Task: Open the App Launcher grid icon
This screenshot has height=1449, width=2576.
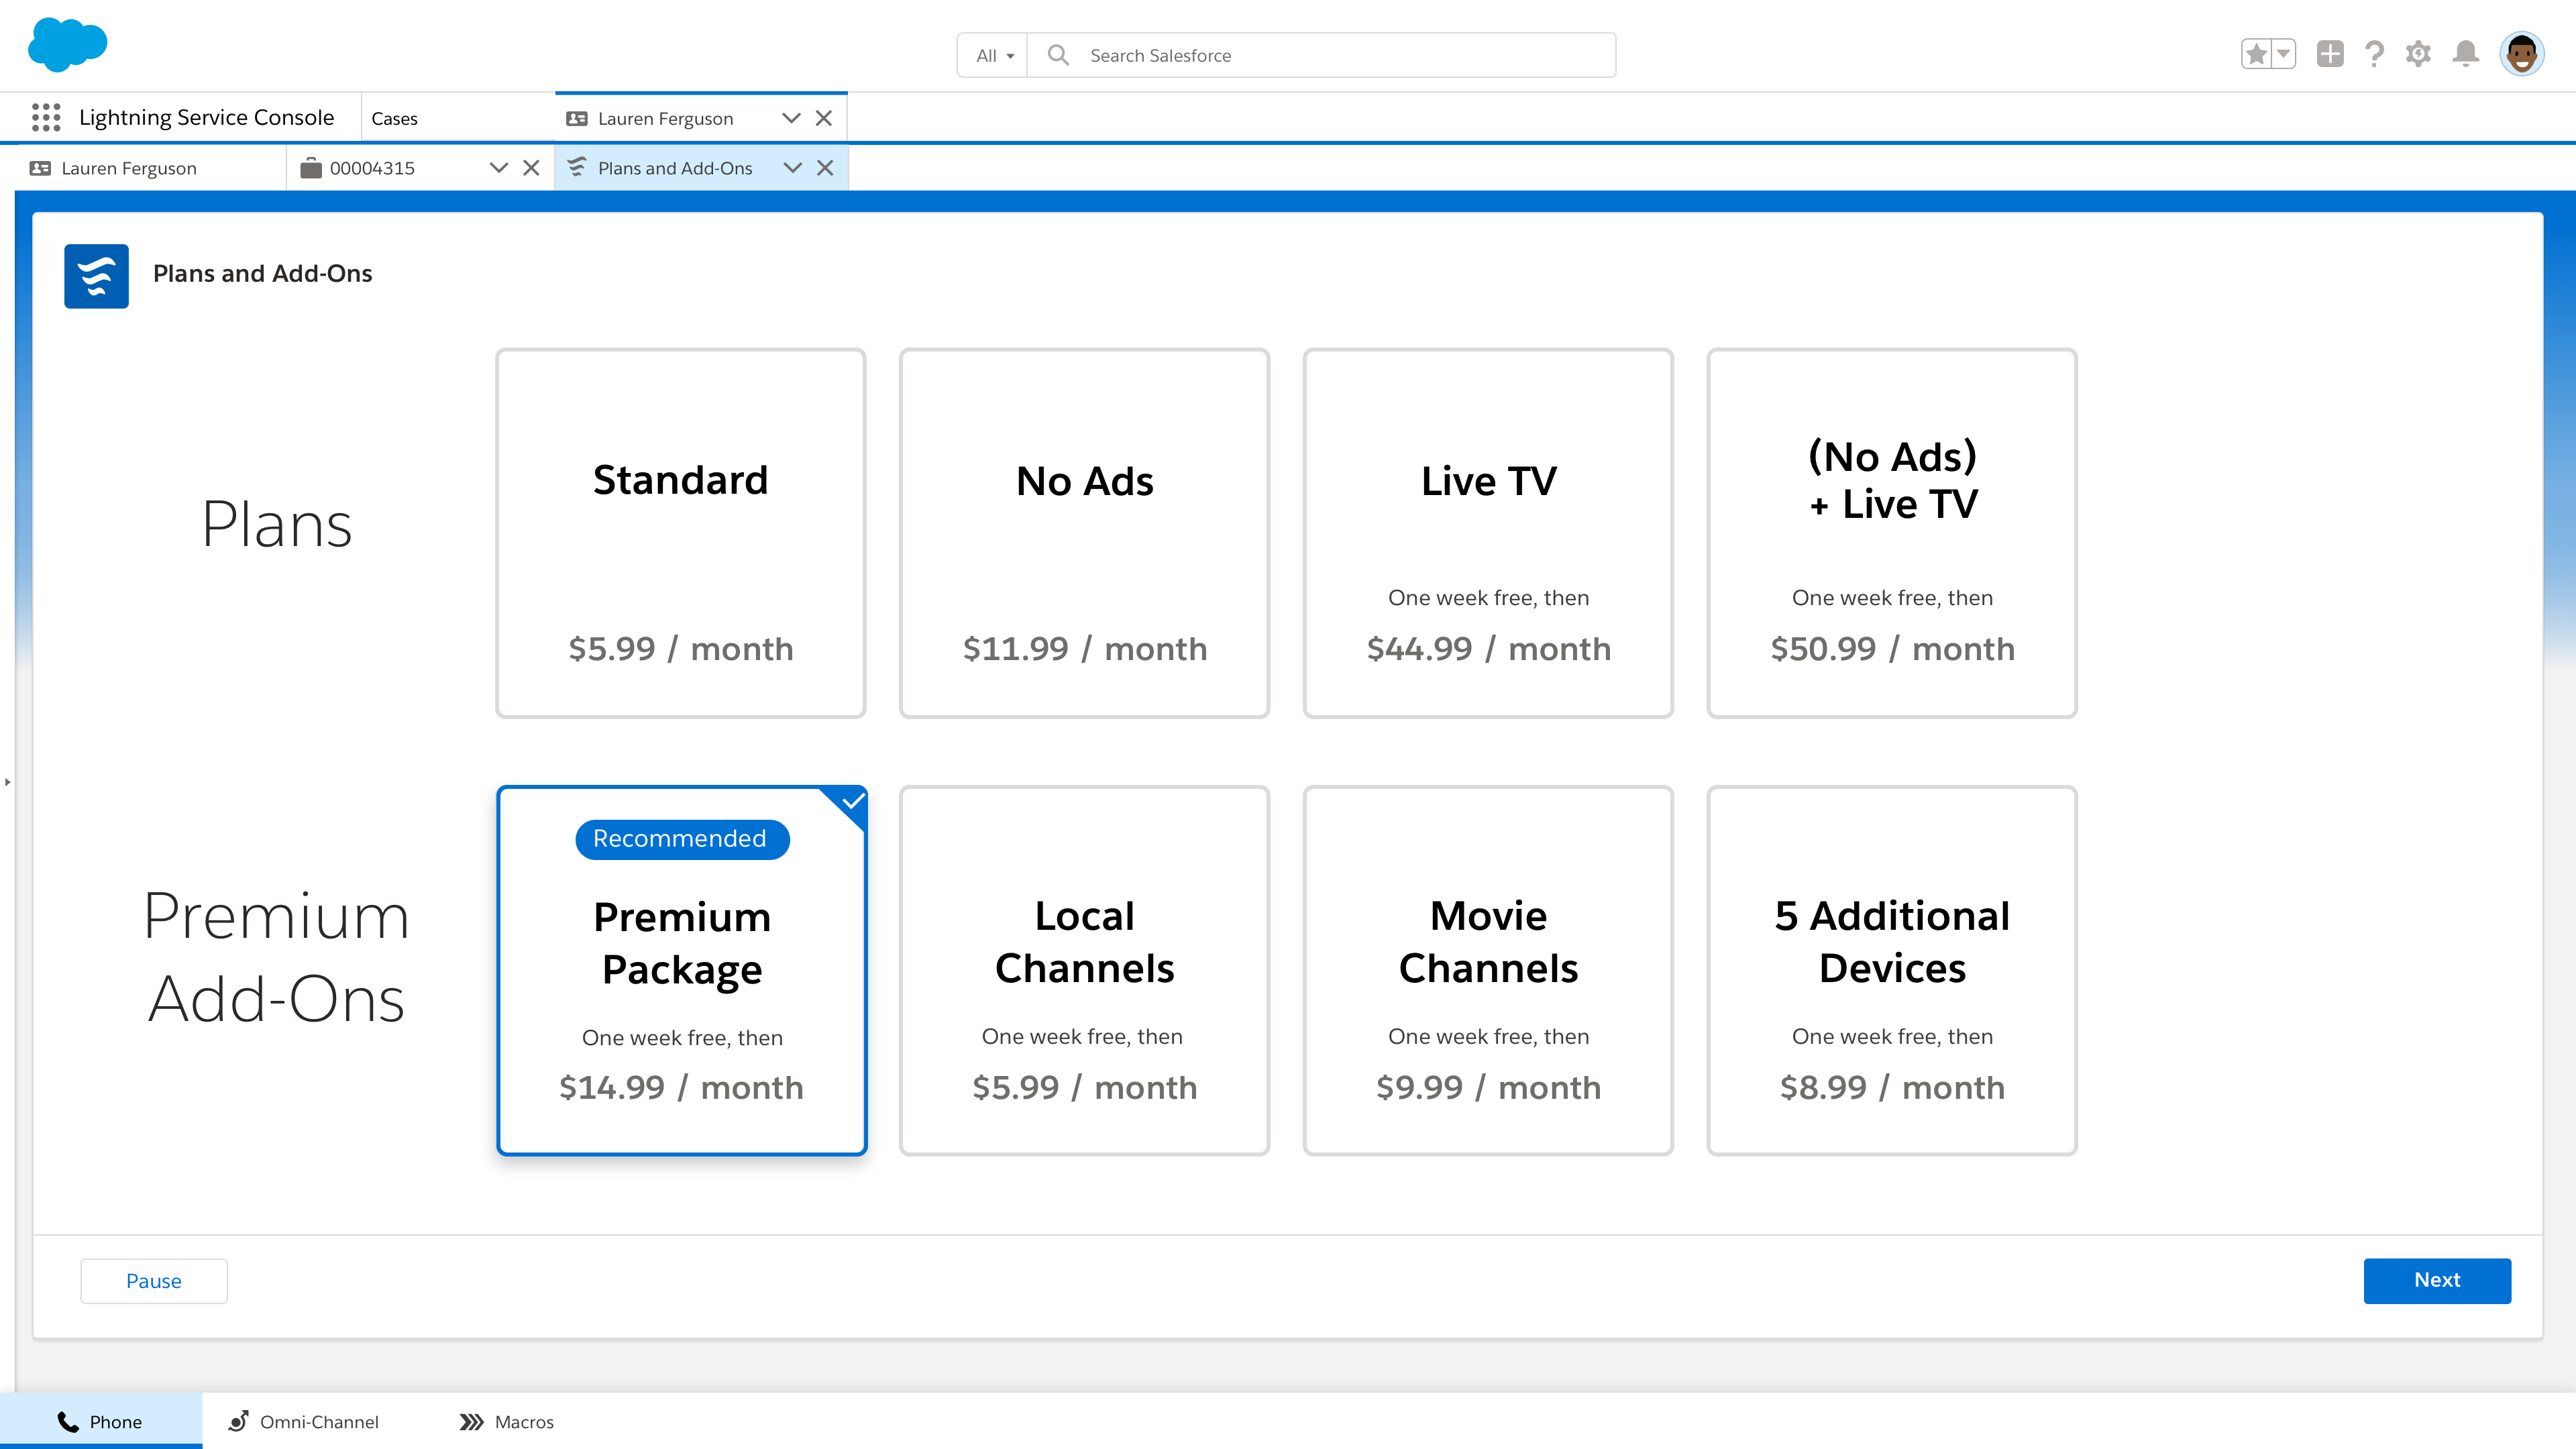Action: [x=46, y=118]
